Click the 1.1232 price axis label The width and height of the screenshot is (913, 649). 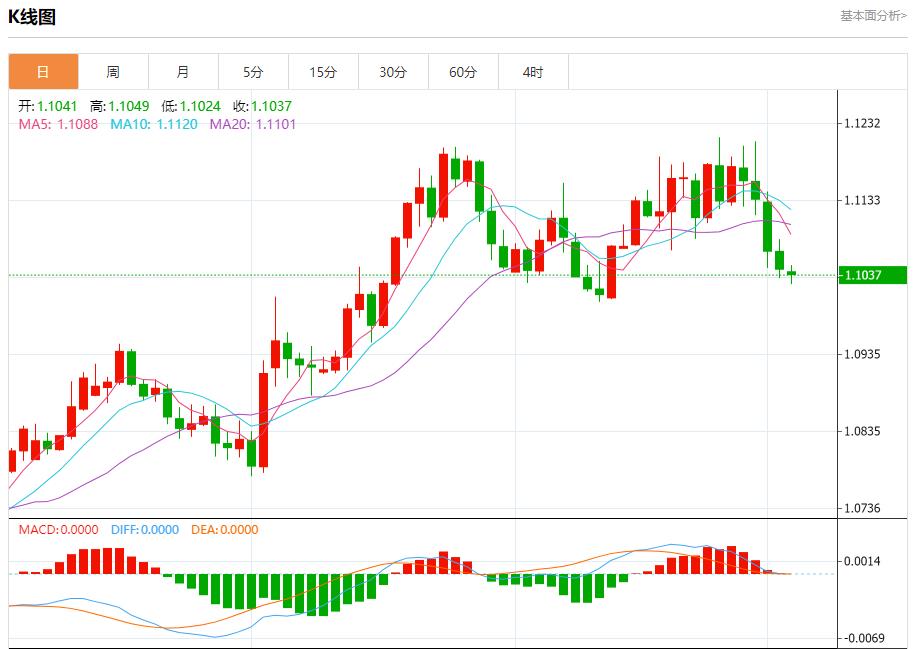coord(861,124)
